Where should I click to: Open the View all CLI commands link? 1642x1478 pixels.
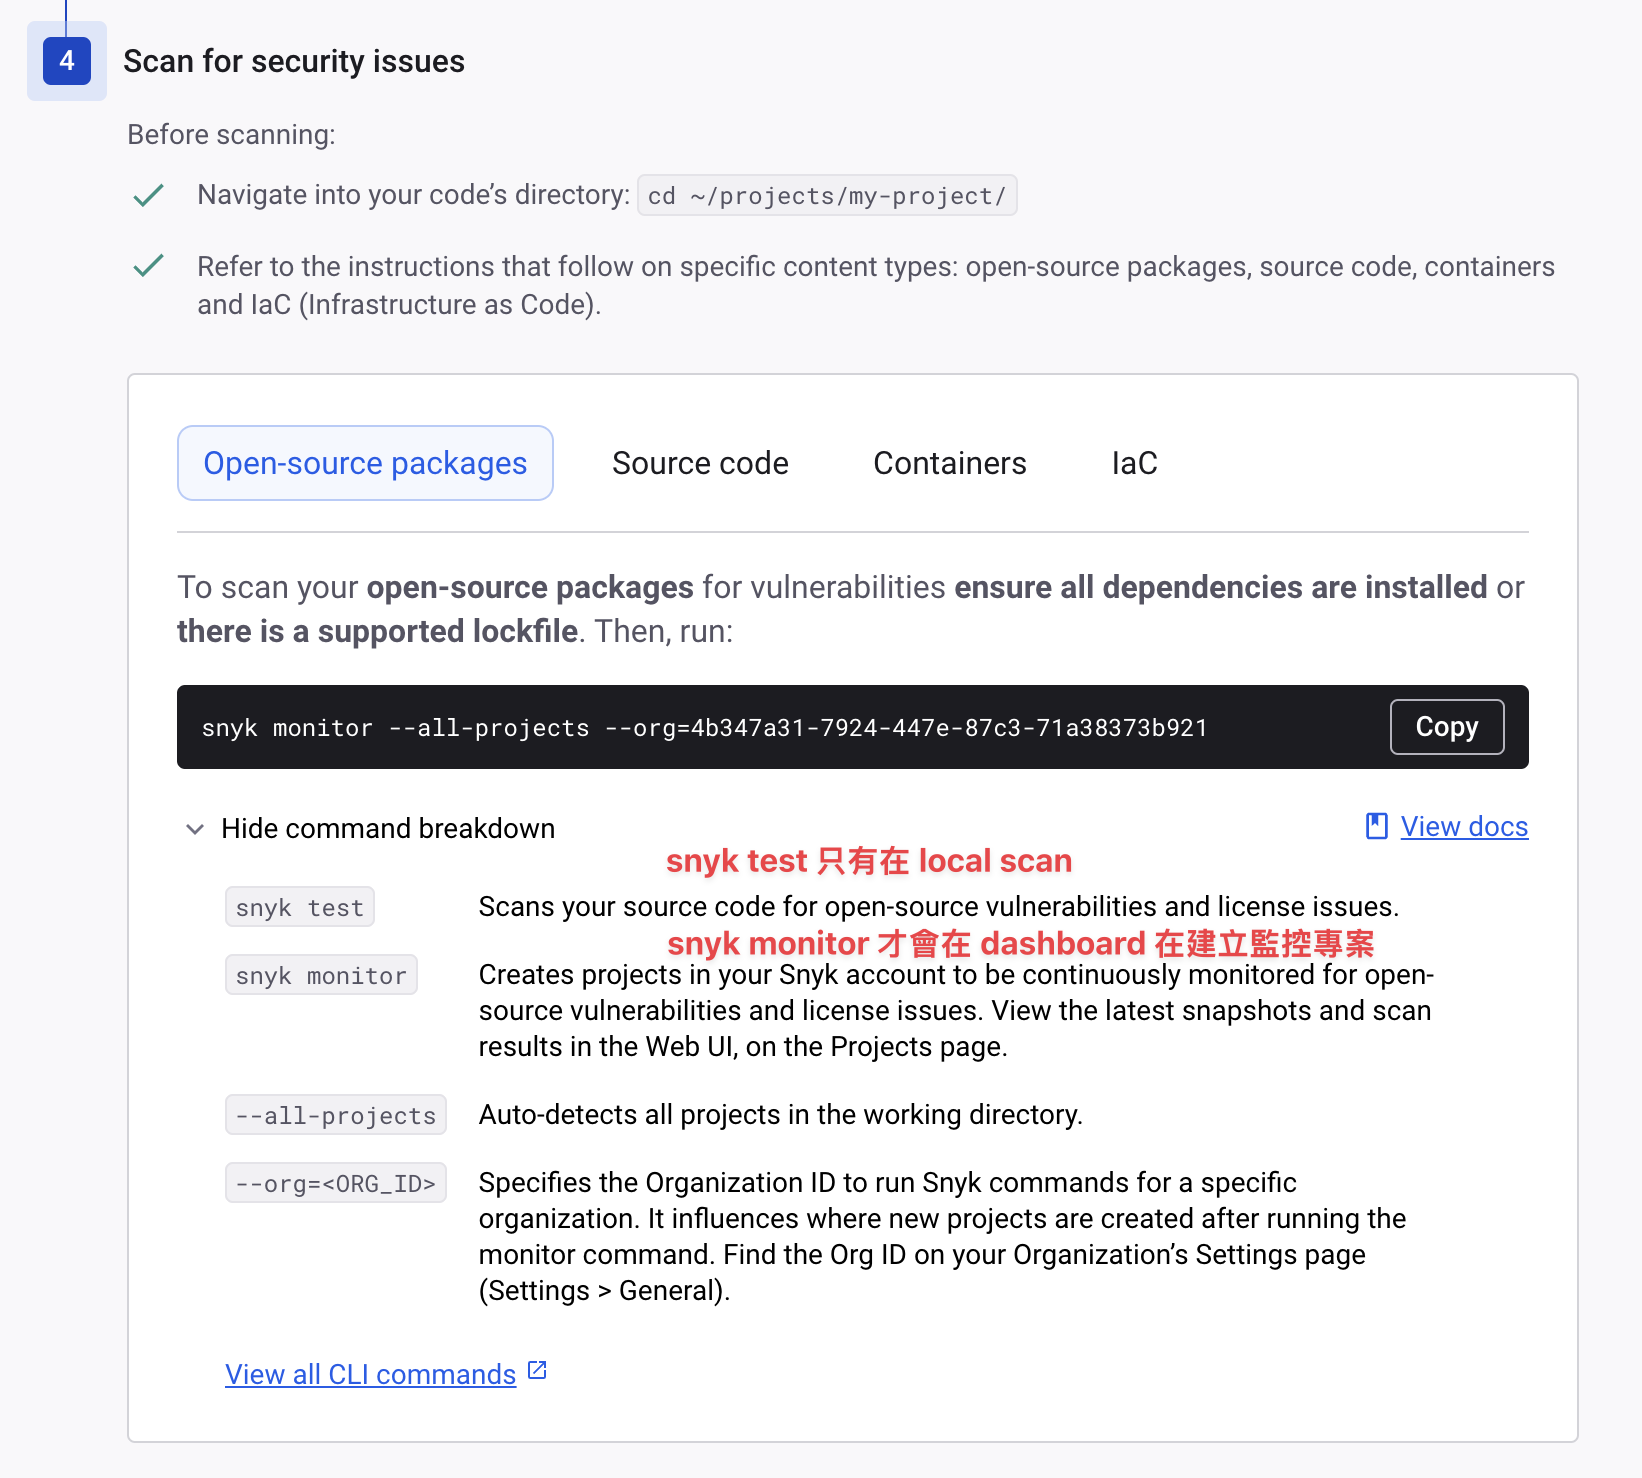[370, 1375]
